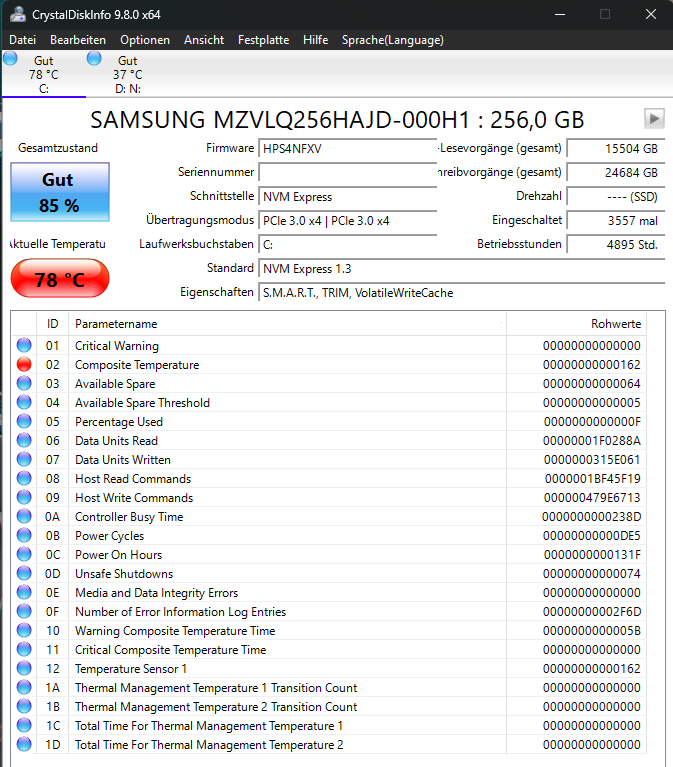Click status icon for Number of Error Information Log Entries
Image resolution: width=673 pixels, height=767 pixels.
(x=24, y=611)
